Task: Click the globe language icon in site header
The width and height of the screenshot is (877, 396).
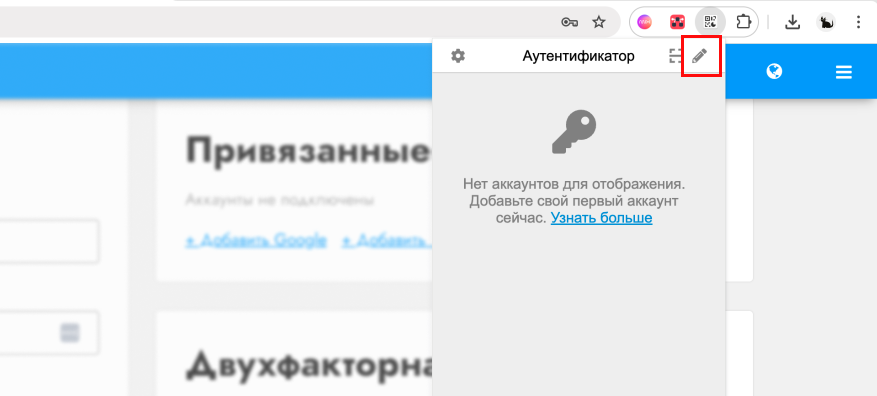Action: coord(774,72)
